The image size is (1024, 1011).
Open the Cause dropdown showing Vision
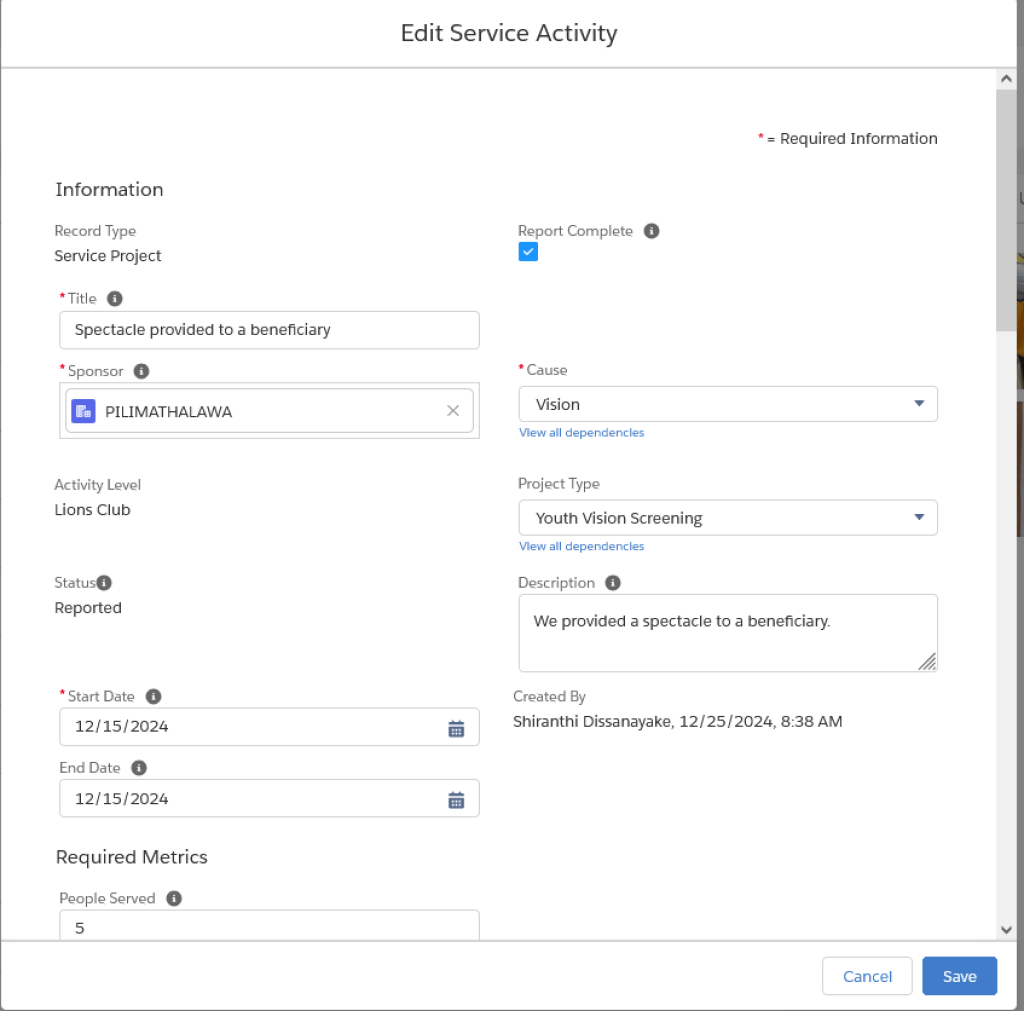728,404
